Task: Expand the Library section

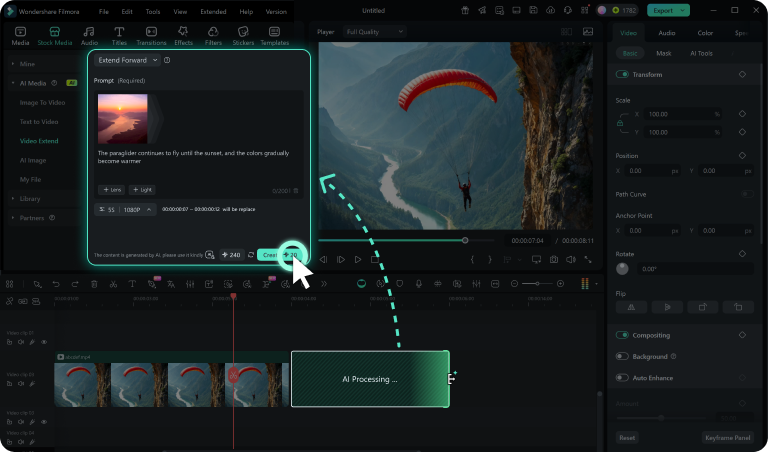Action: click(x=13, y=198)
